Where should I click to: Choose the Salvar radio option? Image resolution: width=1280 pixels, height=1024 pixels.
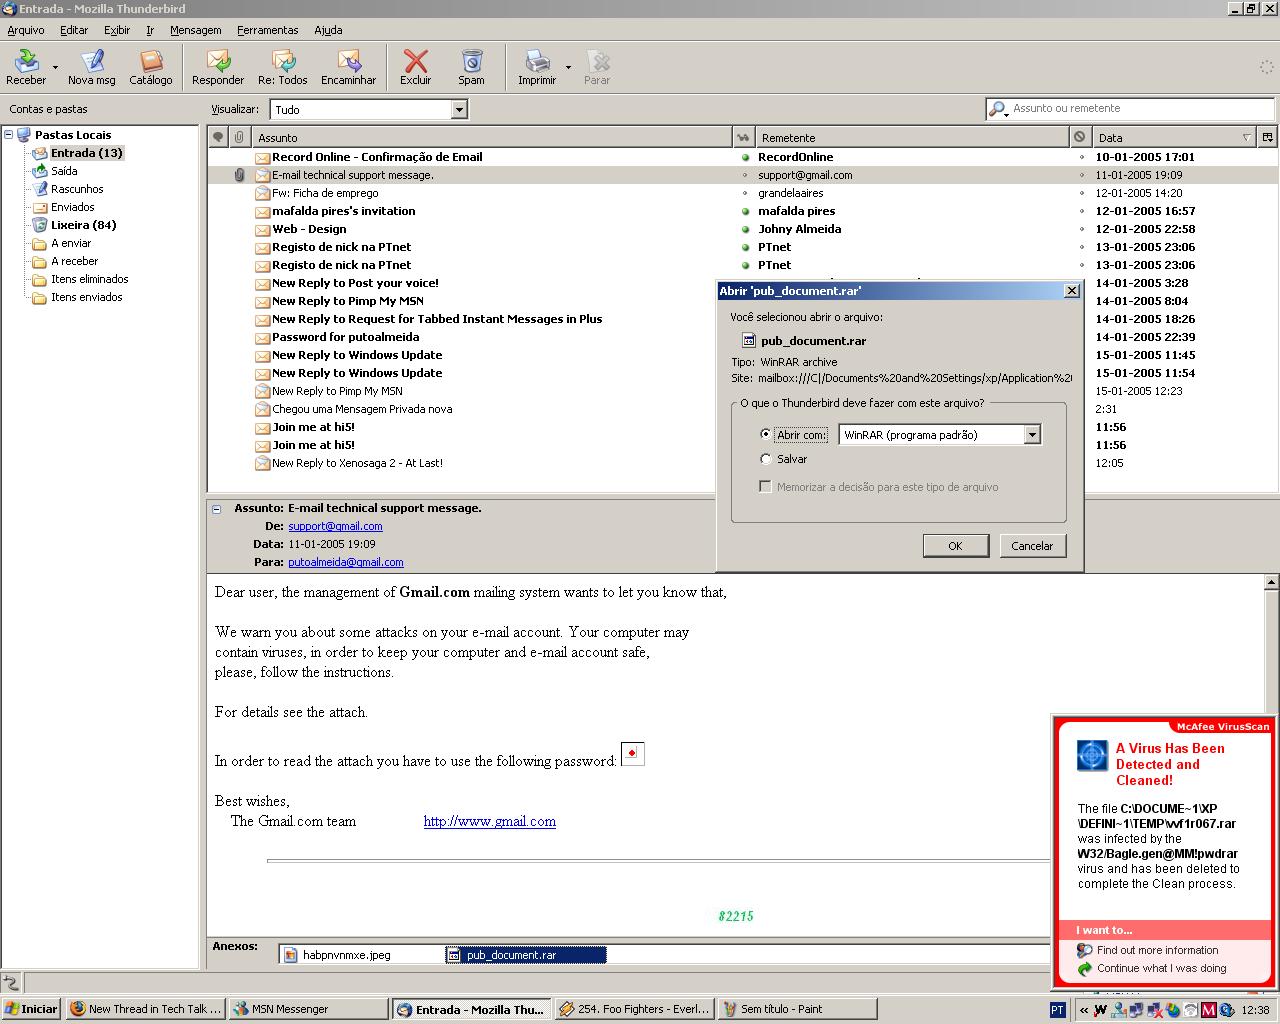point(766,459)
